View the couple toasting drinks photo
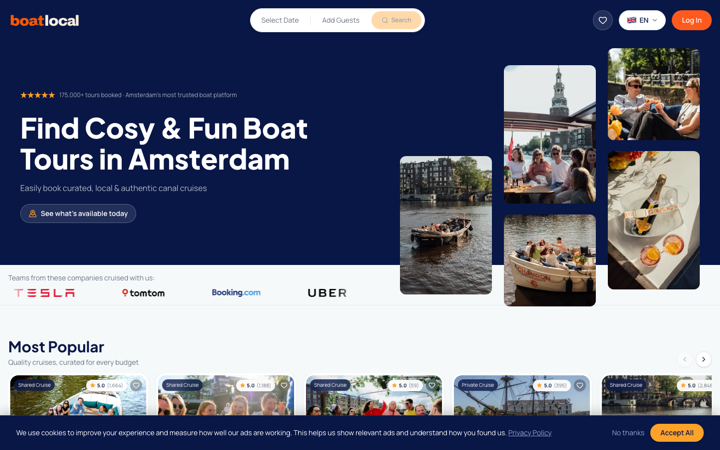The image size is (720, 450). click(654, 94)
